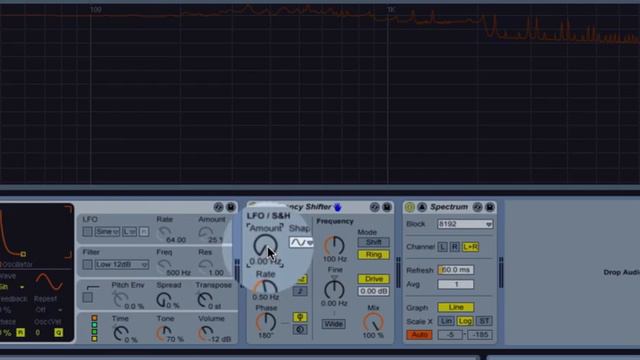Click the fold triangle icon in Spectrum header
This screenshot has height=360, width=640.
pos(422,207)
